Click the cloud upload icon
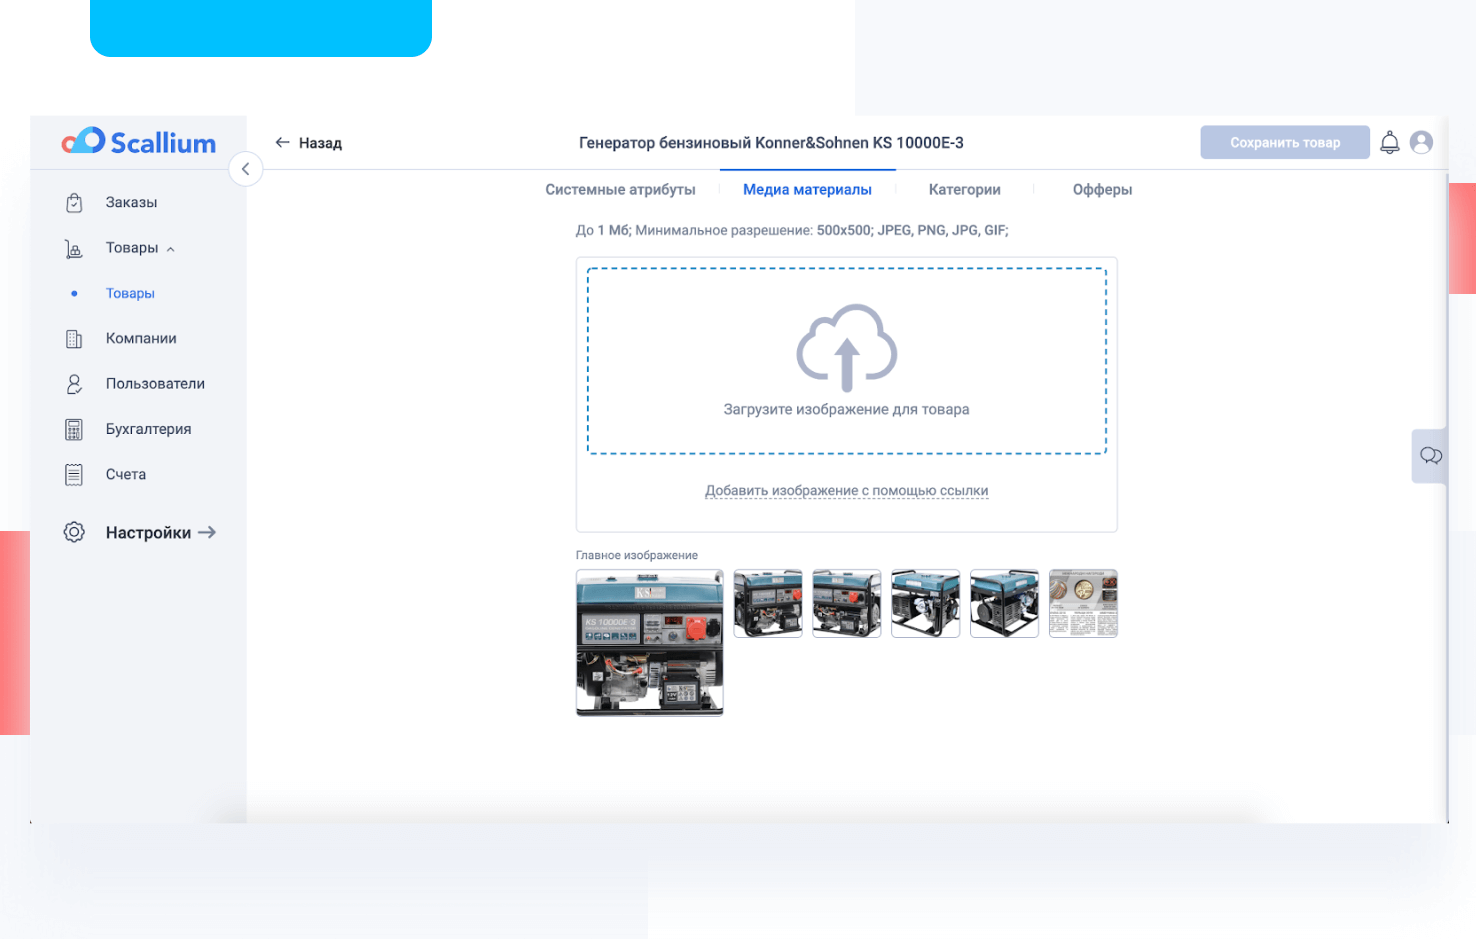1476x939 pixels. click(x=846, y=347)
